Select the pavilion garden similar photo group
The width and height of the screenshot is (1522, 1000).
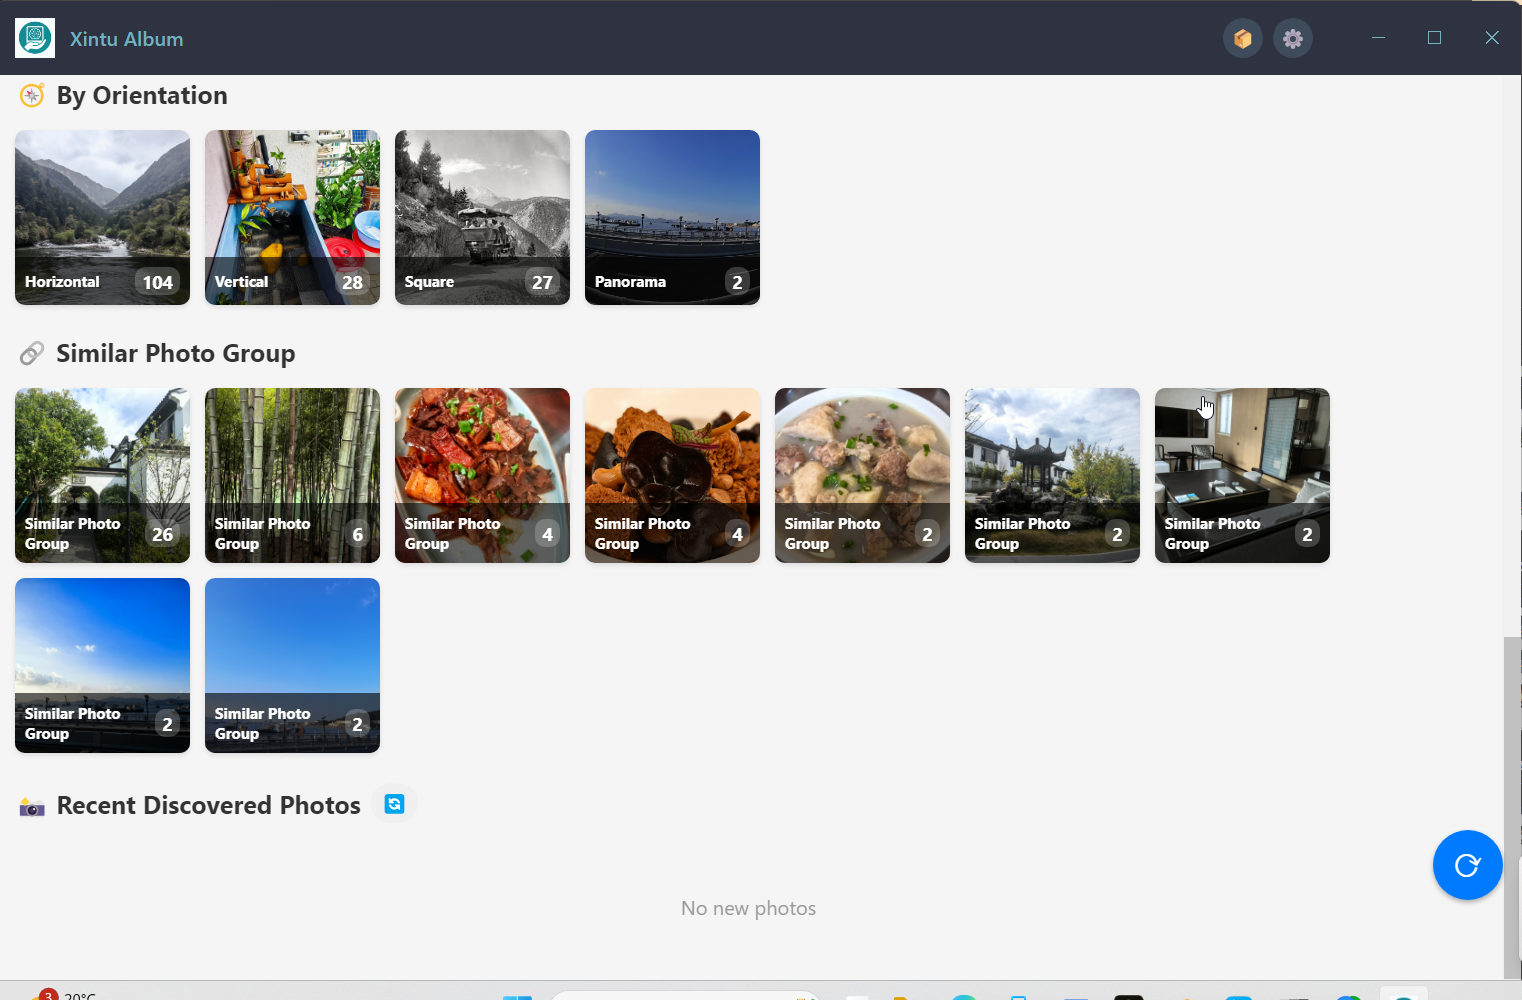click(1052, 475)
